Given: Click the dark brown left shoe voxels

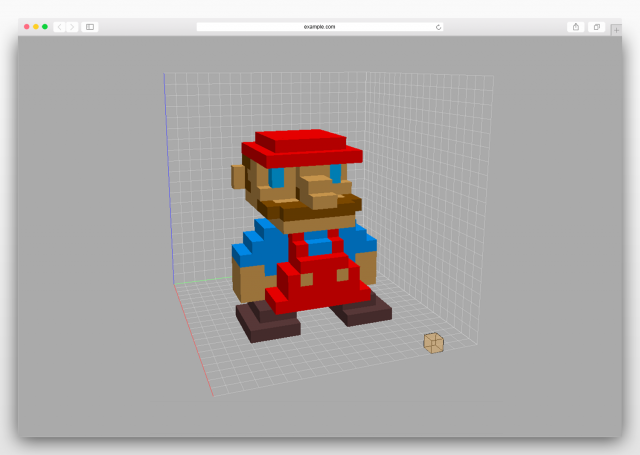Looking at the screenshot, I should pos(268,321).
